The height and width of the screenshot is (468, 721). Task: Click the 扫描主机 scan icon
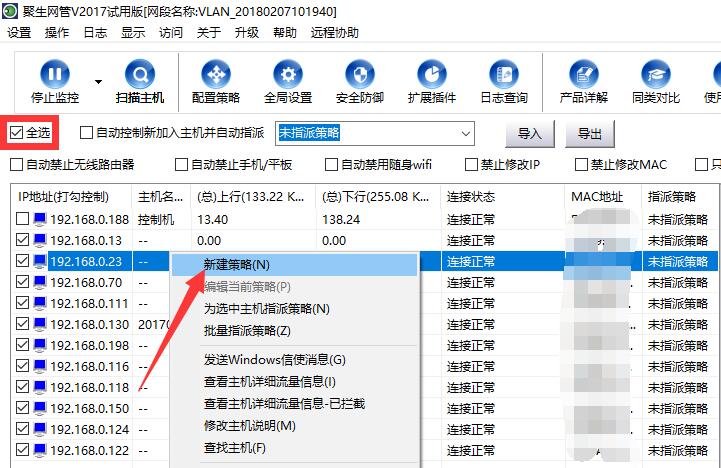pos(140,74)
